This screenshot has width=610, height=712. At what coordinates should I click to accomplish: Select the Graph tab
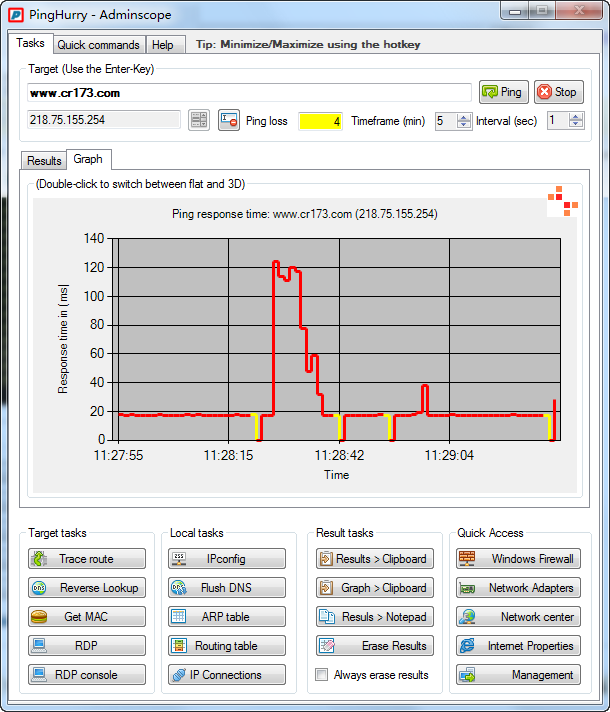[x=88, y=159]
